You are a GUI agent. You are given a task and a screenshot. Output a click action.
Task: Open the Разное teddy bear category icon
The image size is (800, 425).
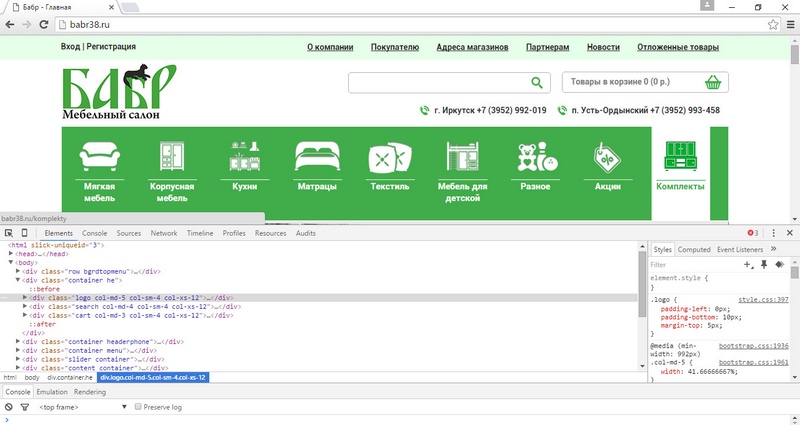pyautogui.click(x=536, y=157)
